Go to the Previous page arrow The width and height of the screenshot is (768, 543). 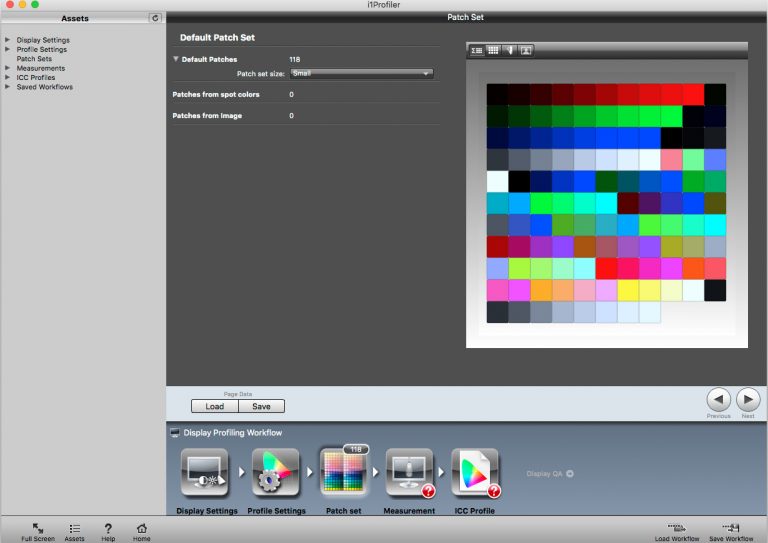click(719, 400)
